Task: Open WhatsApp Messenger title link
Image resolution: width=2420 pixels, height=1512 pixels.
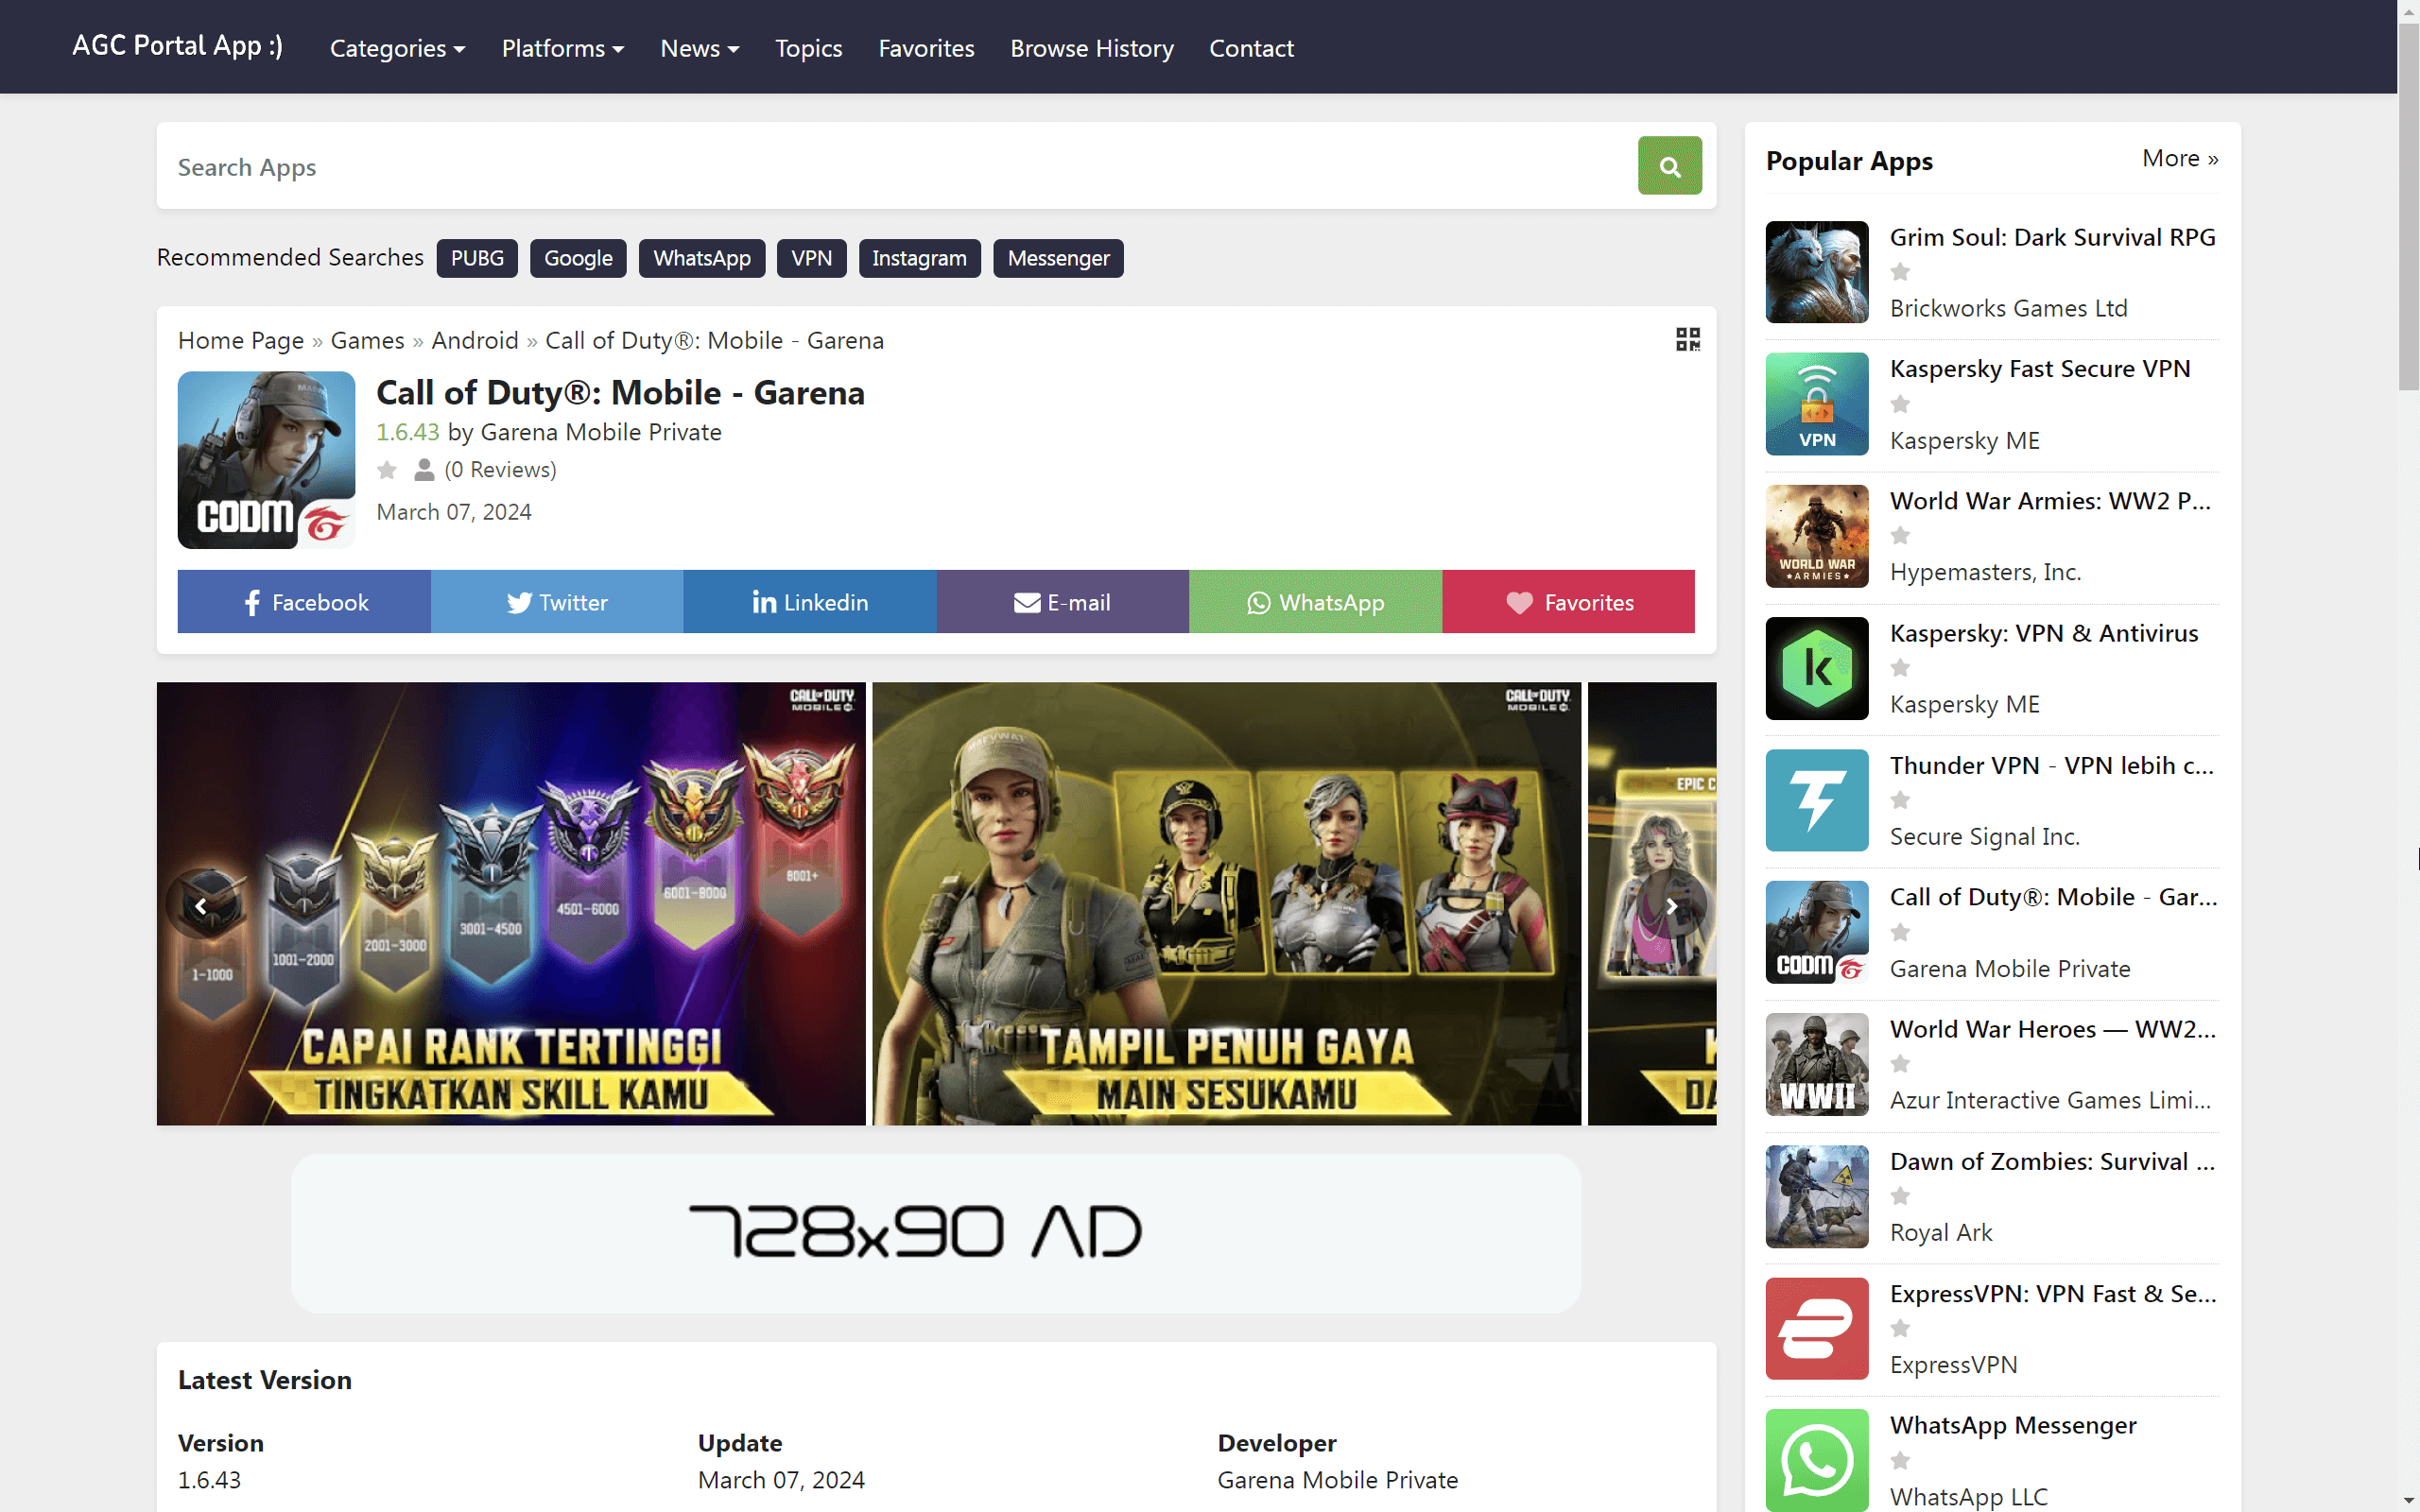Action: (x=2013, y=1425)
